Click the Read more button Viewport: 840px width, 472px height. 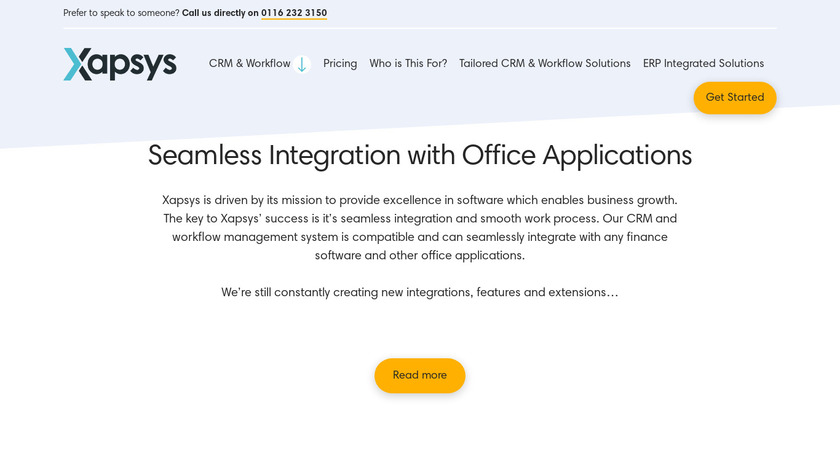pyautogui.click(x=419, y=375)
